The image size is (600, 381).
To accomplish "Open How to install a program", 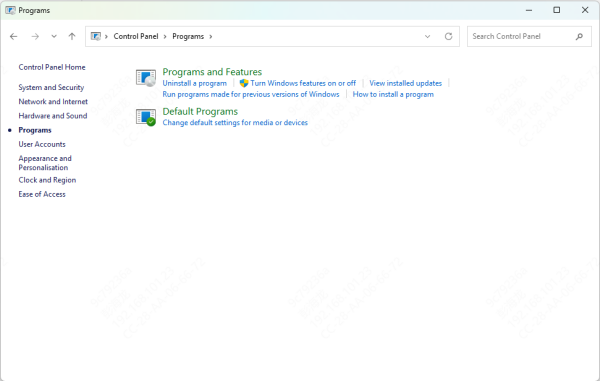I will pos(393,94).
